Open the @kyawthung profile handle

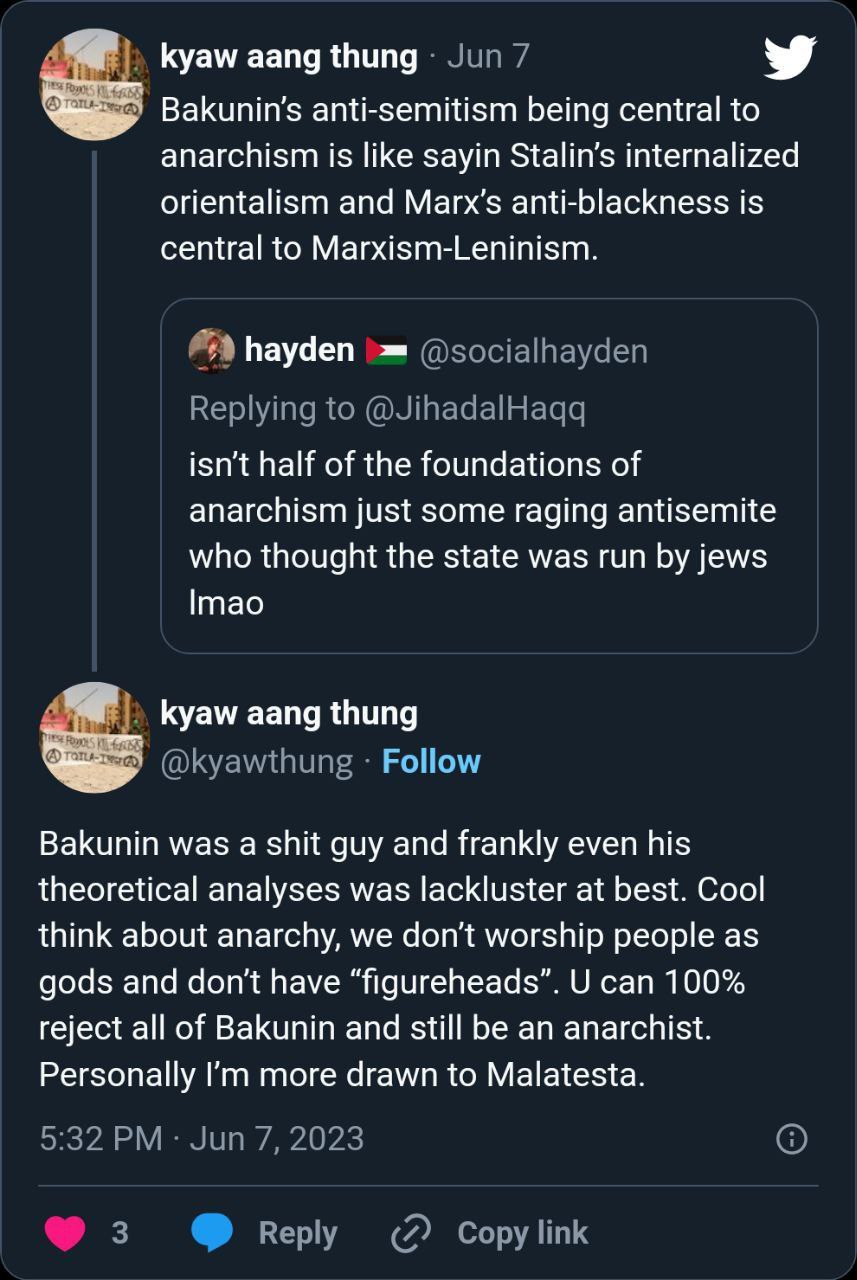(256, 761)
